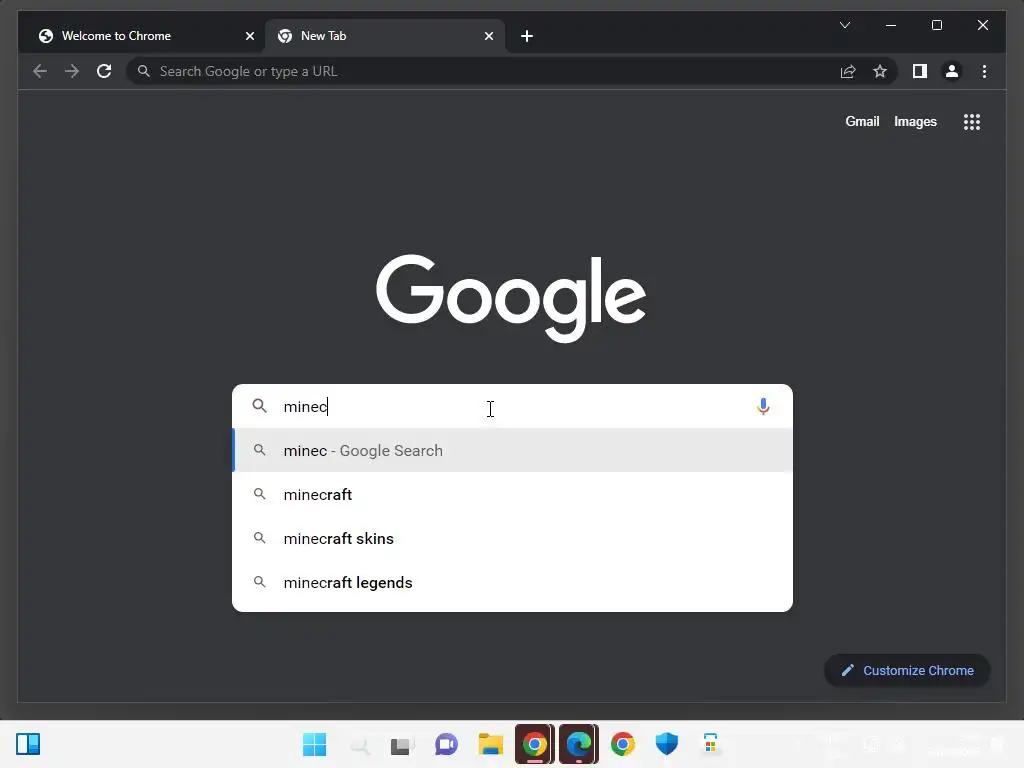The image size is (1024, 768).
Task: Open Chrome's three-dot menu
Action: [984, 71]
